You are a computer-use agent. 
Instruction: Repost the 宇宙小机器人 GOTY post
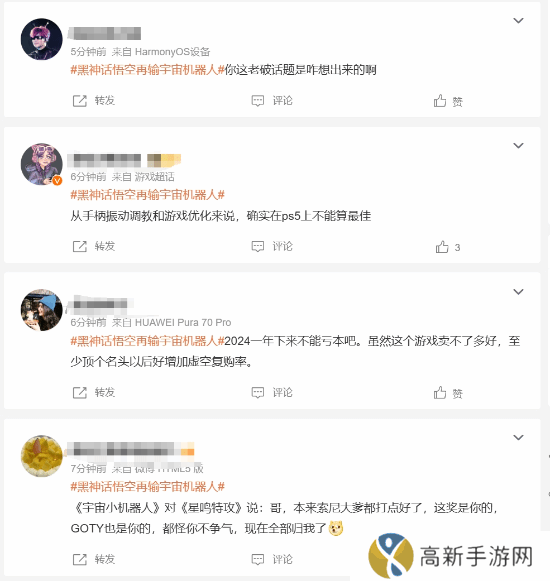tap(94, 559)
